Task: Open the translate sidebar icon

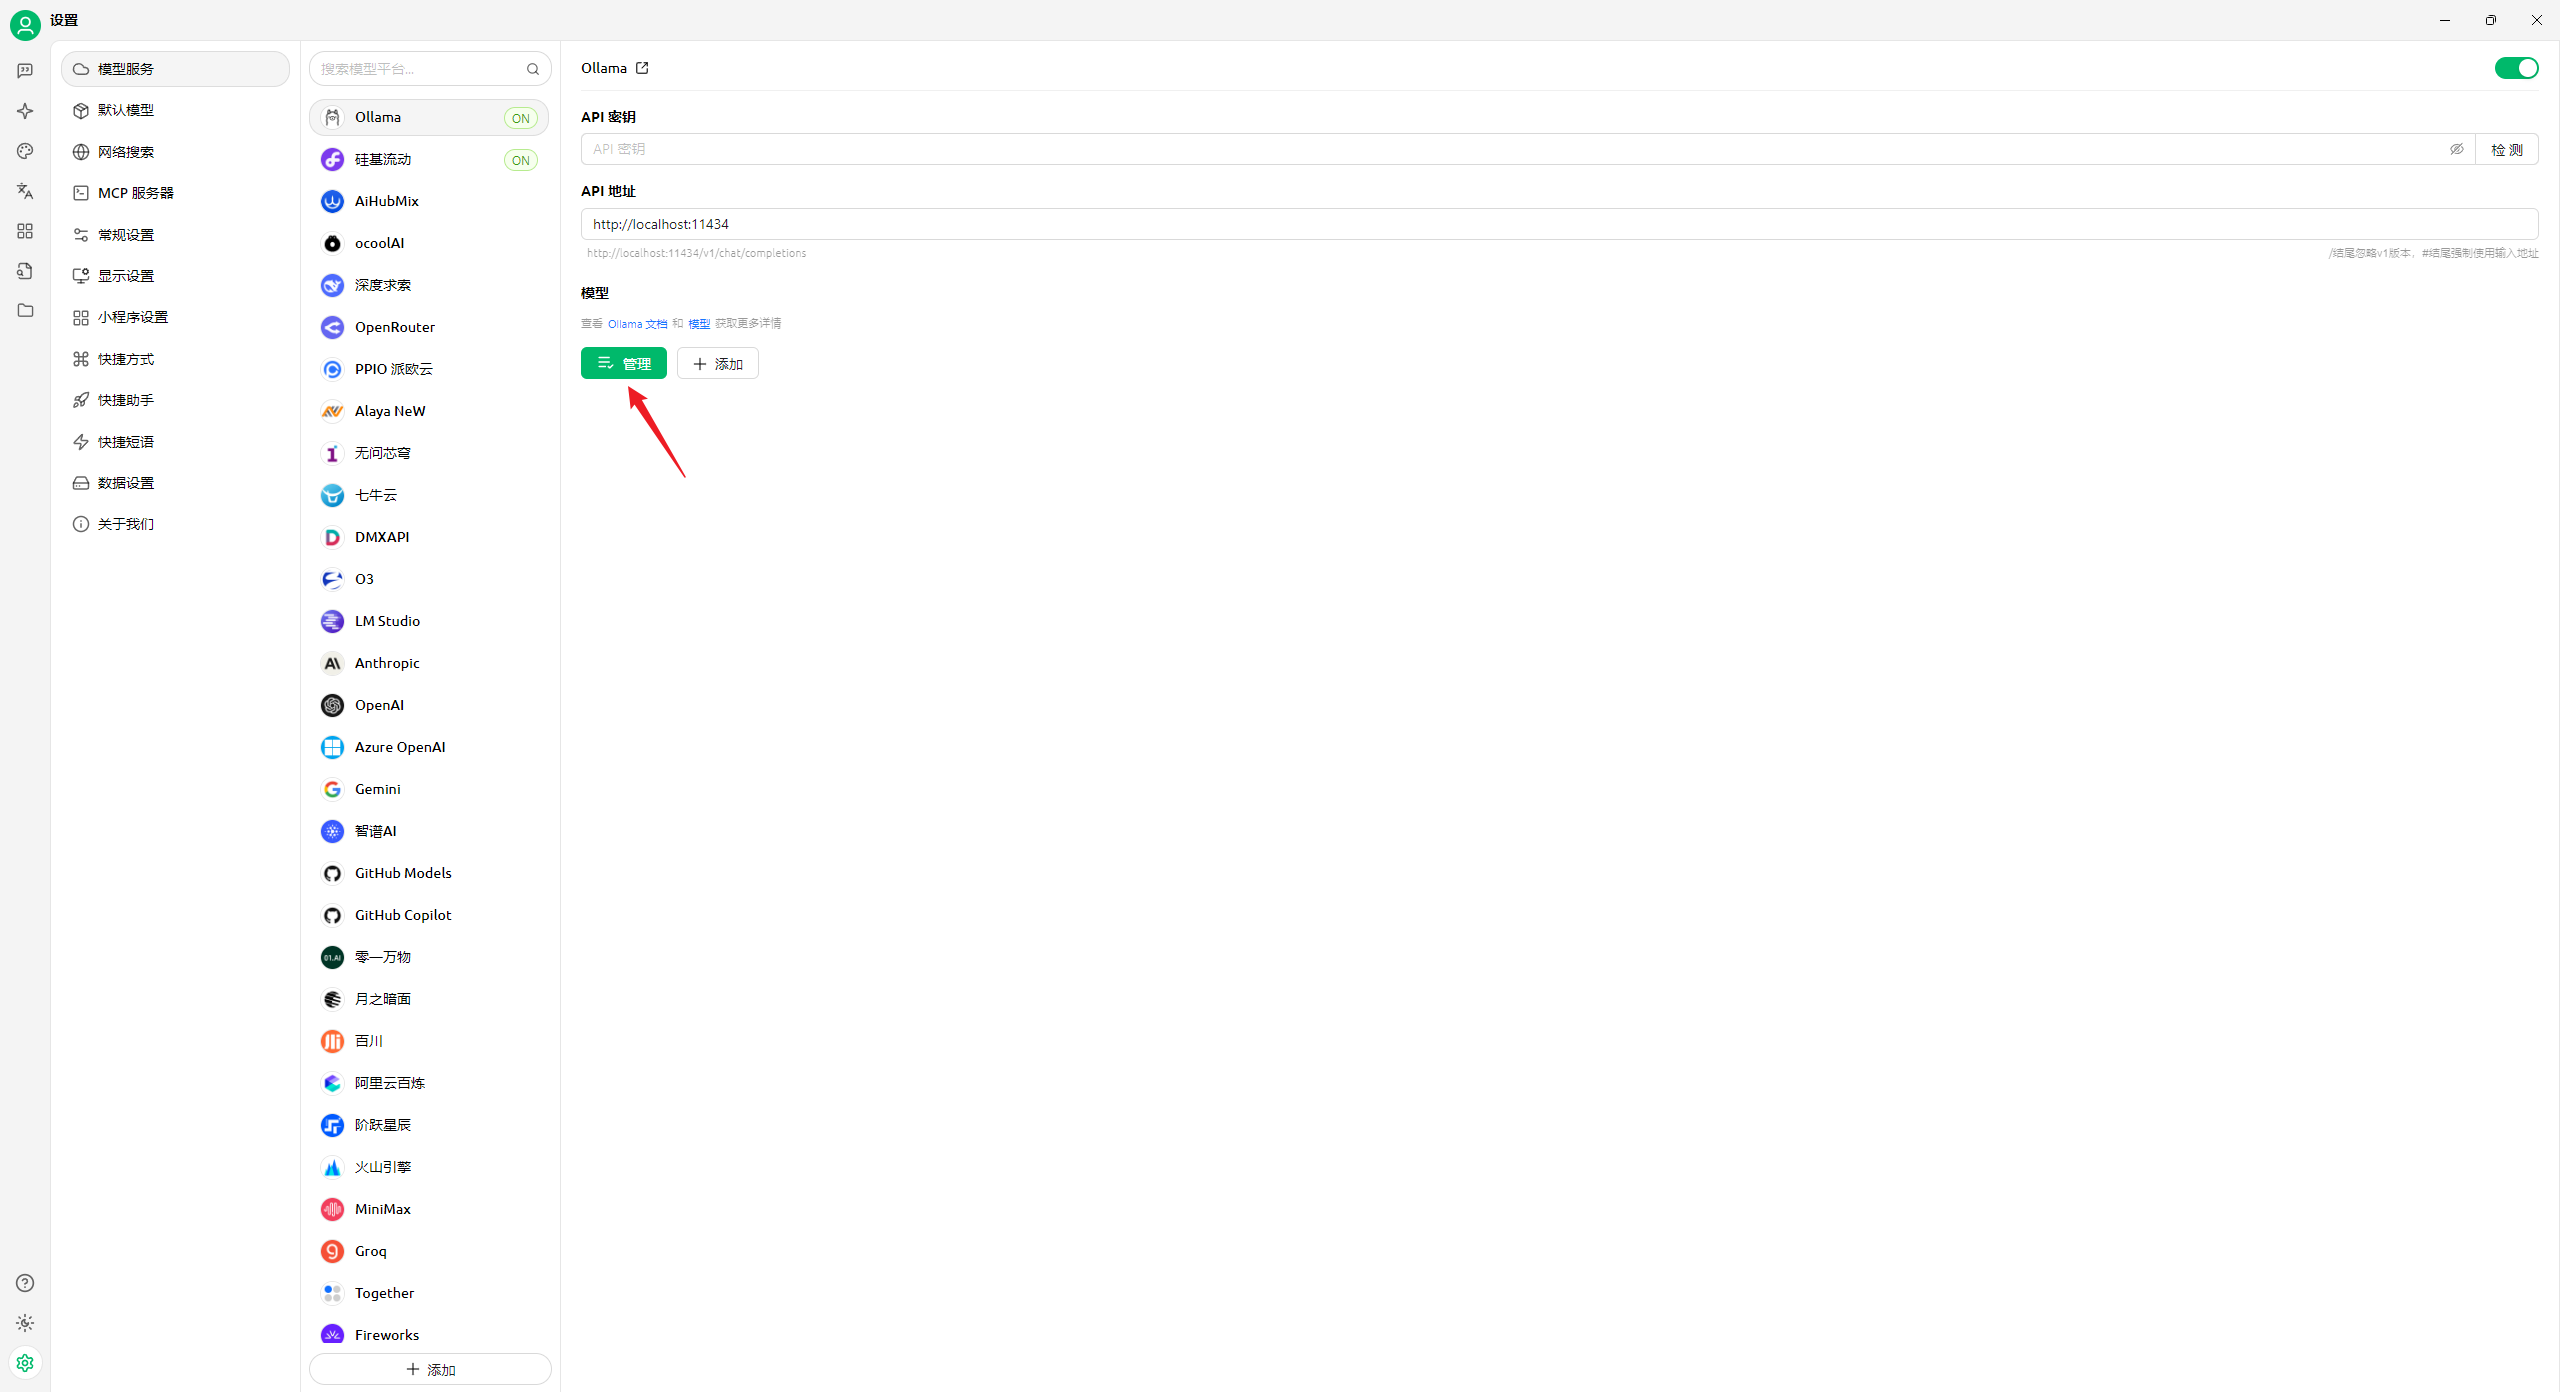Action: [25, 191]
